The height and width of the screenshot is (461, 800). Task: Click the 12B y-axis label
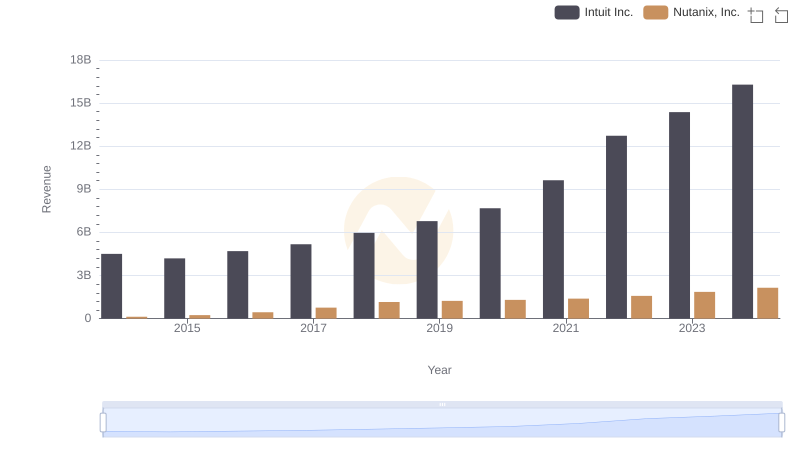pos(81,146)
